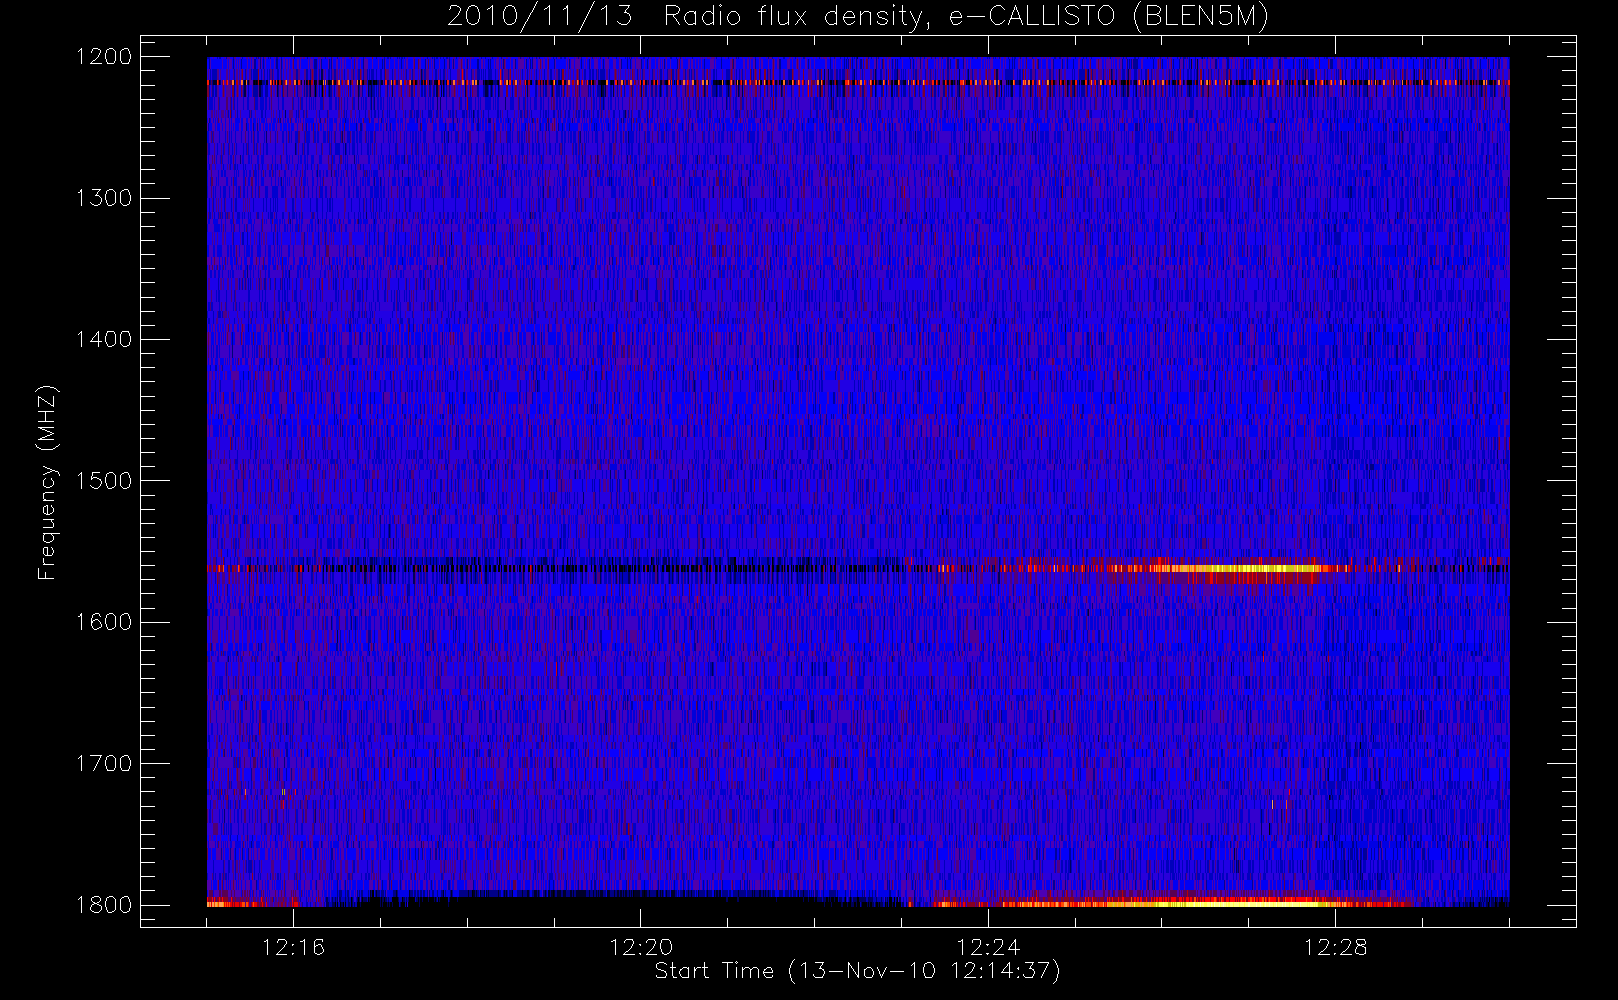Image resolution: width=1618 pixels, height=1000 pixels.
Task: Click the 12:16 time tick label
Action: click(294, 947)
